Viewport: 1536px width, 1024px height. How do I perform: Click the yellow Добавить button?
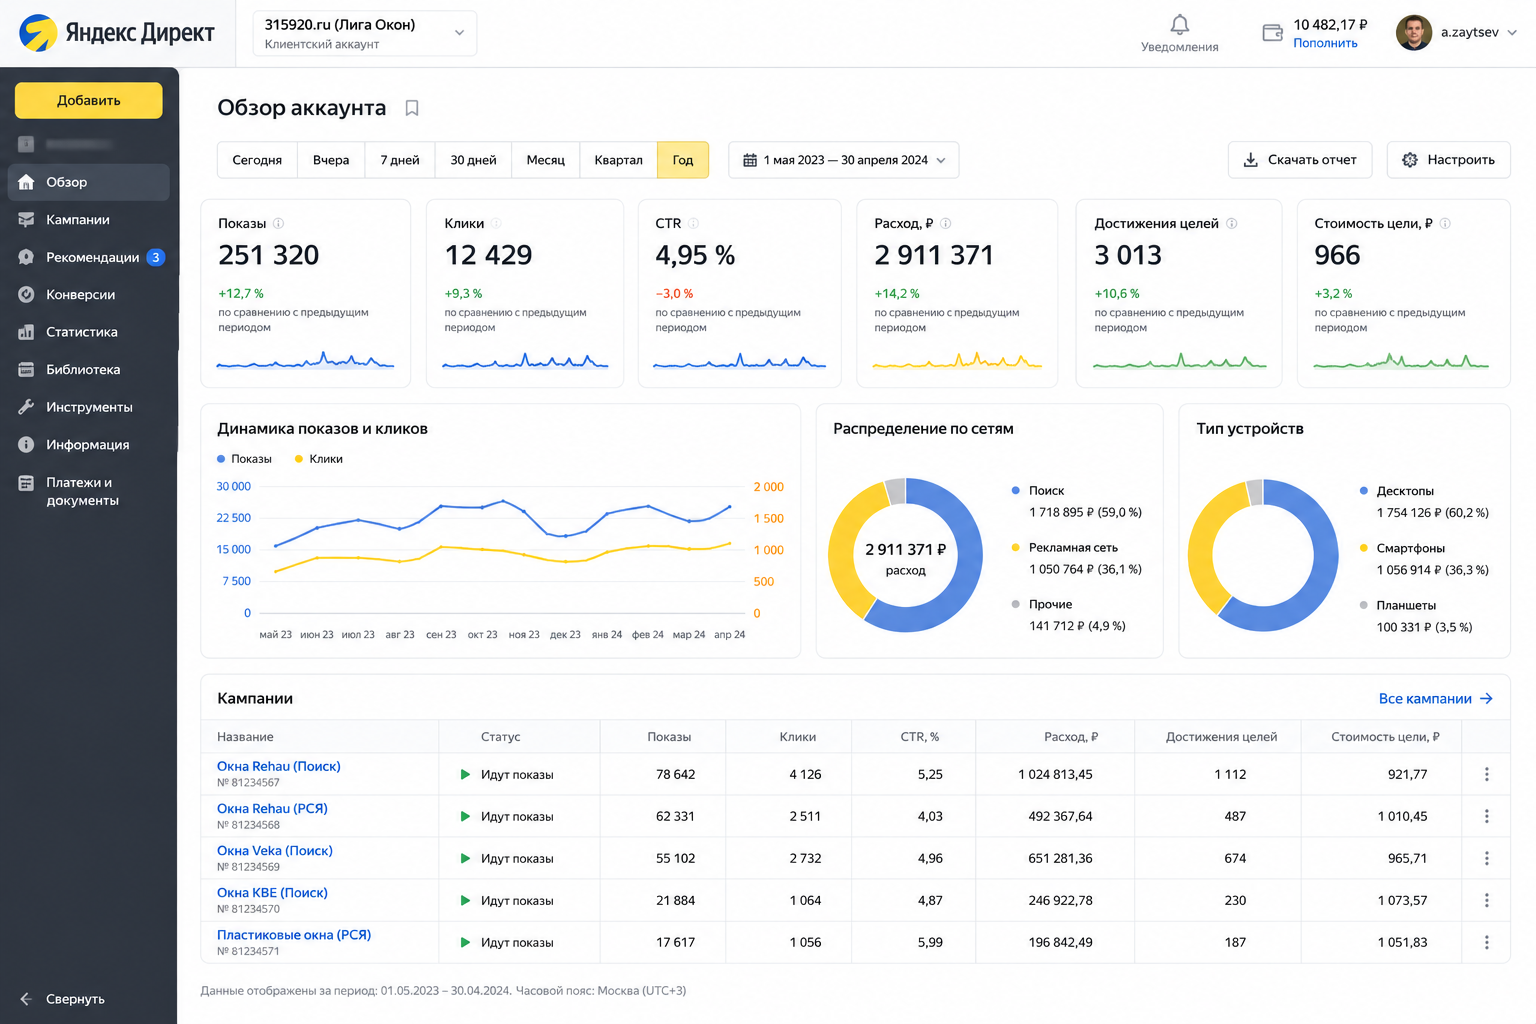pyautogui.click(x=89, y=100)
